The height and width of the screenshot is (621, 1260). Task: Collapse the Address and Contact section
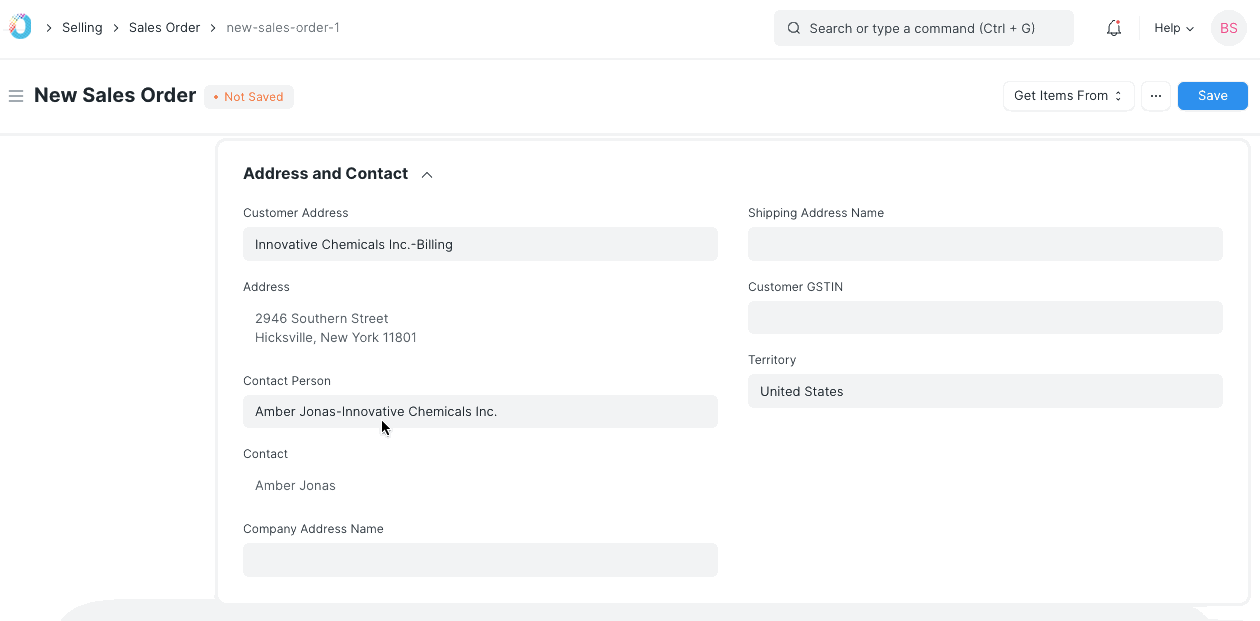coord(427,174)
